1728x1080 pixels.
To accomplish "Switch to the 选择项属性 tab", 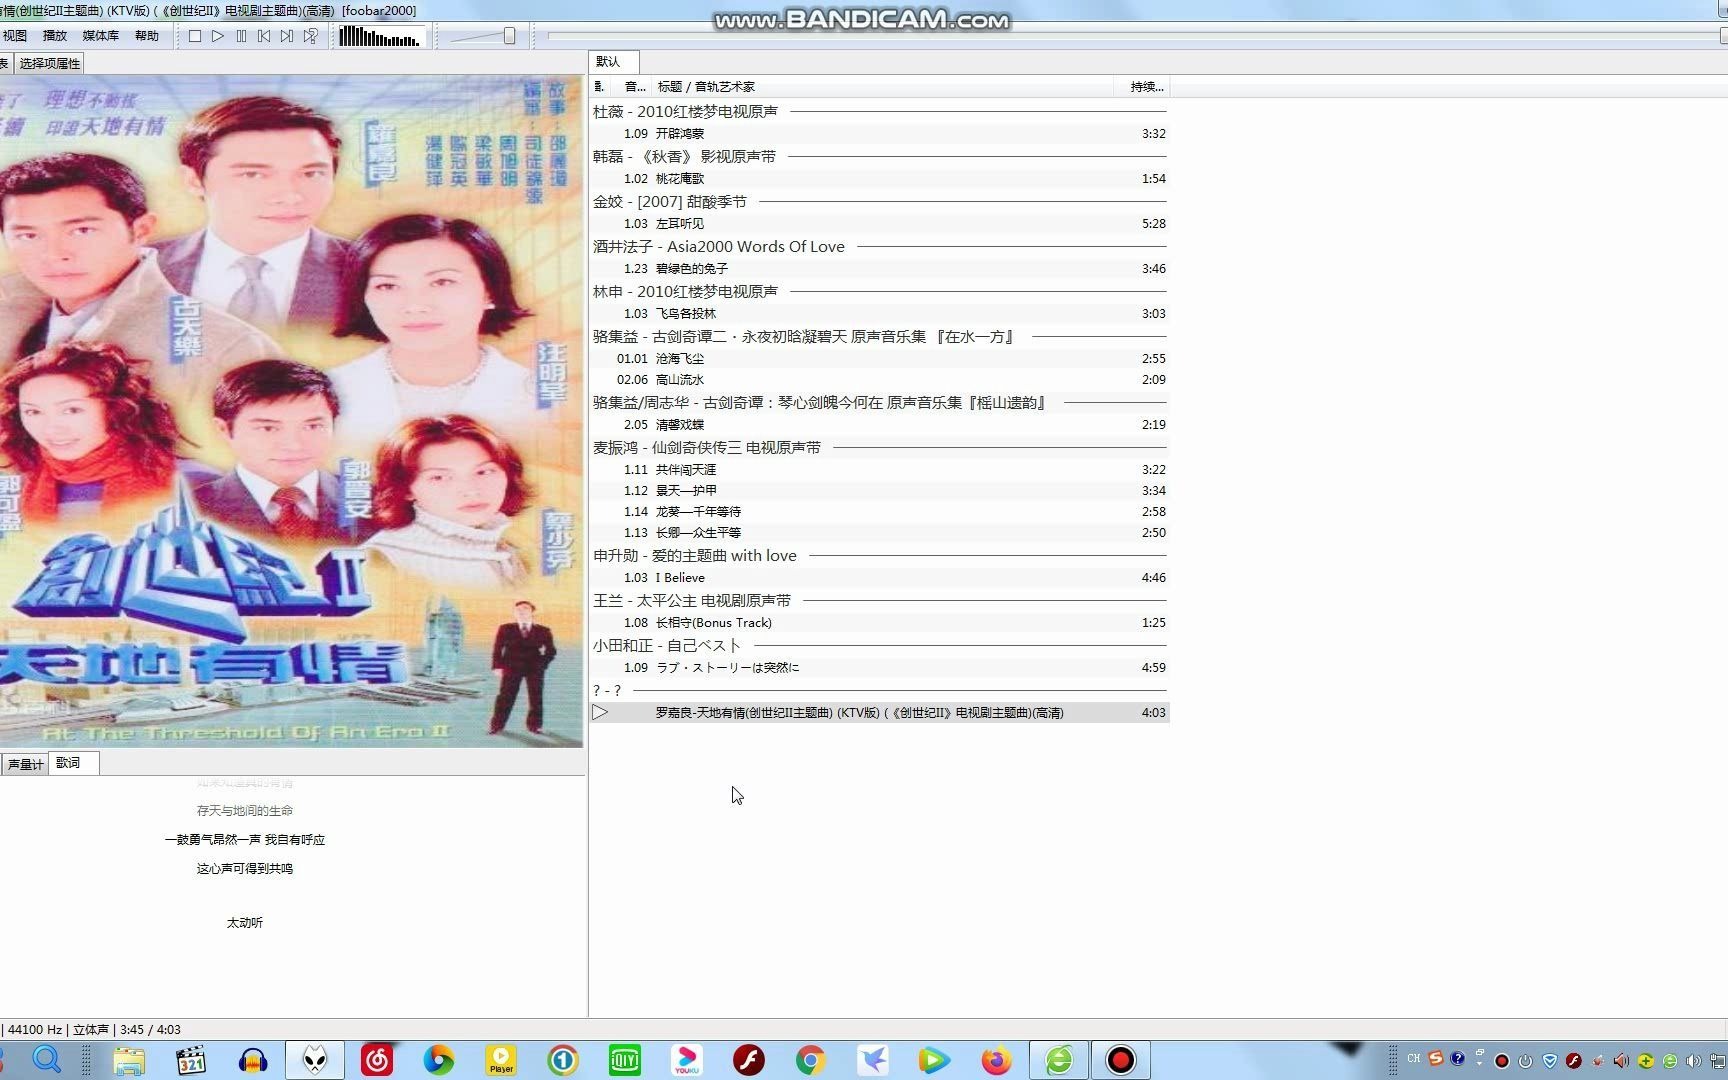I will (x=49, y=64).
